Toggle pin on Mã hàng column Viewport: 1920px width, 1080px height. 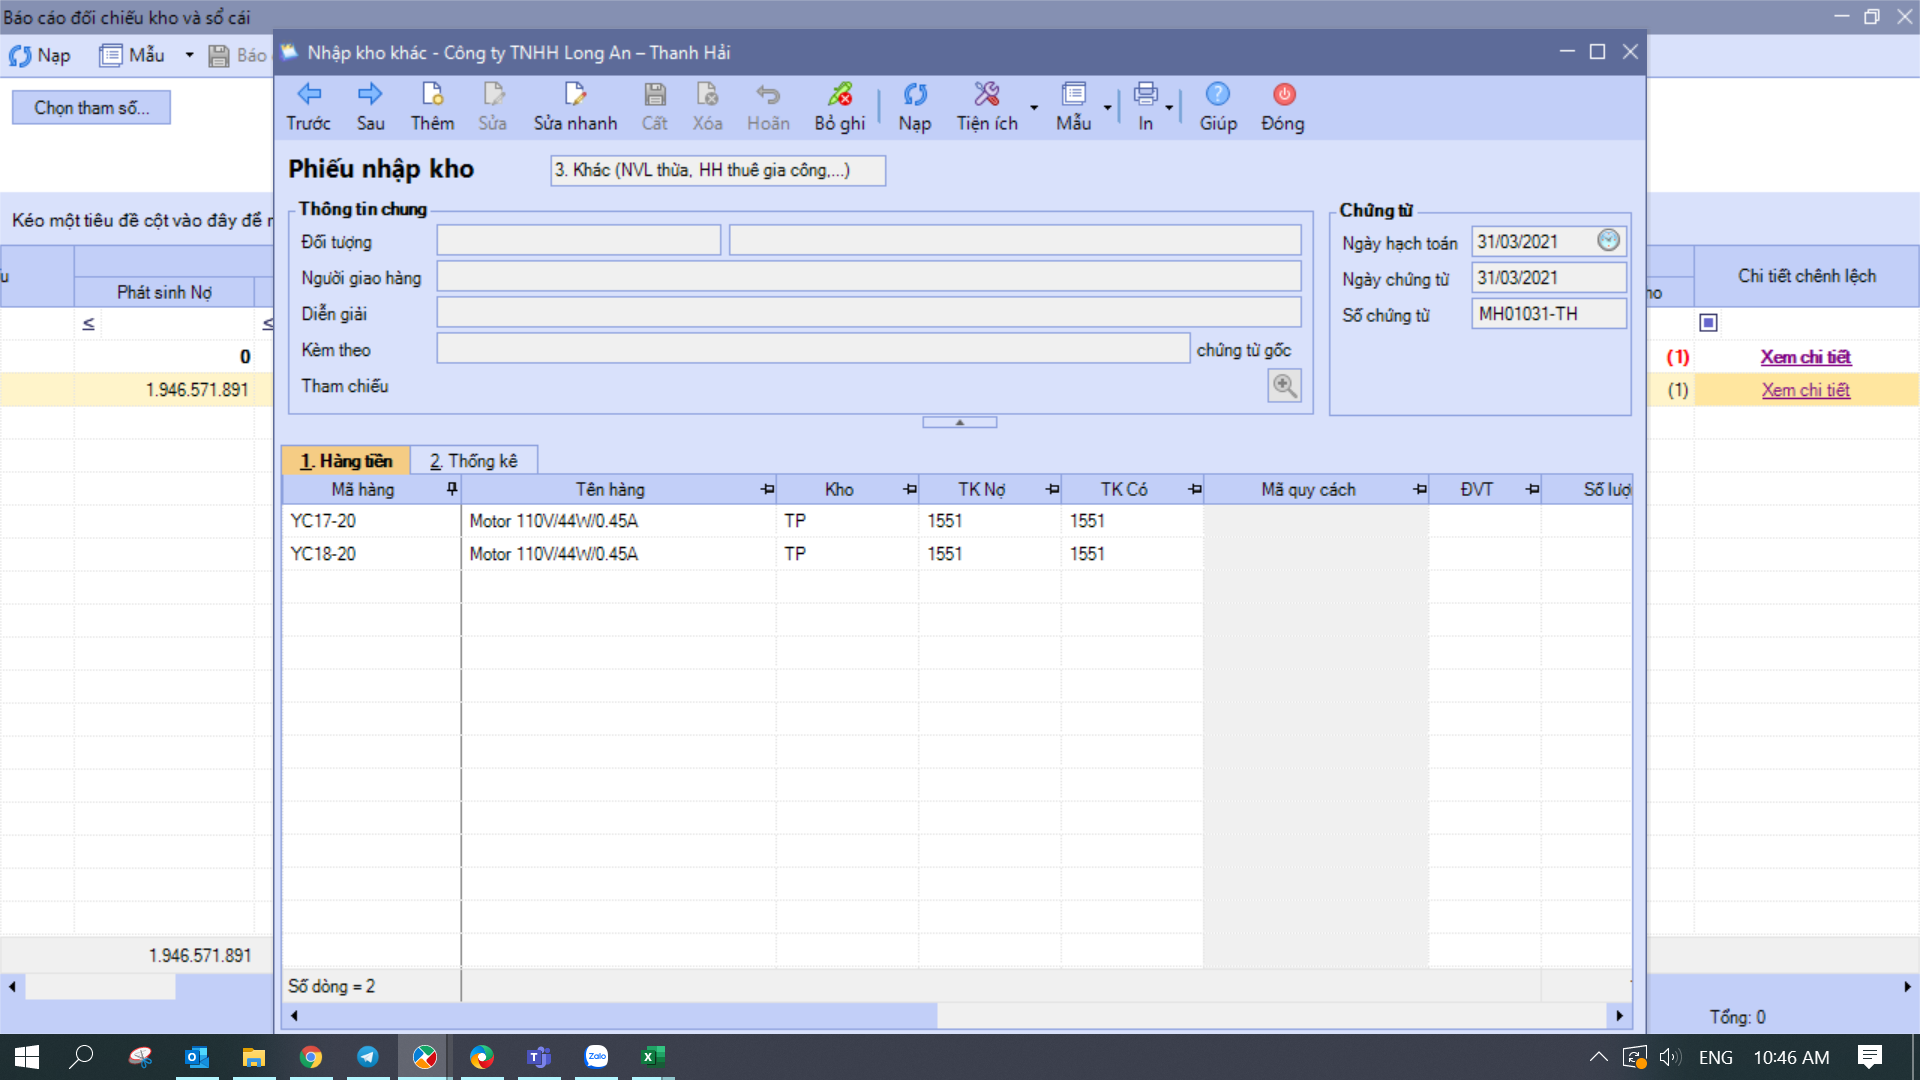452,489
